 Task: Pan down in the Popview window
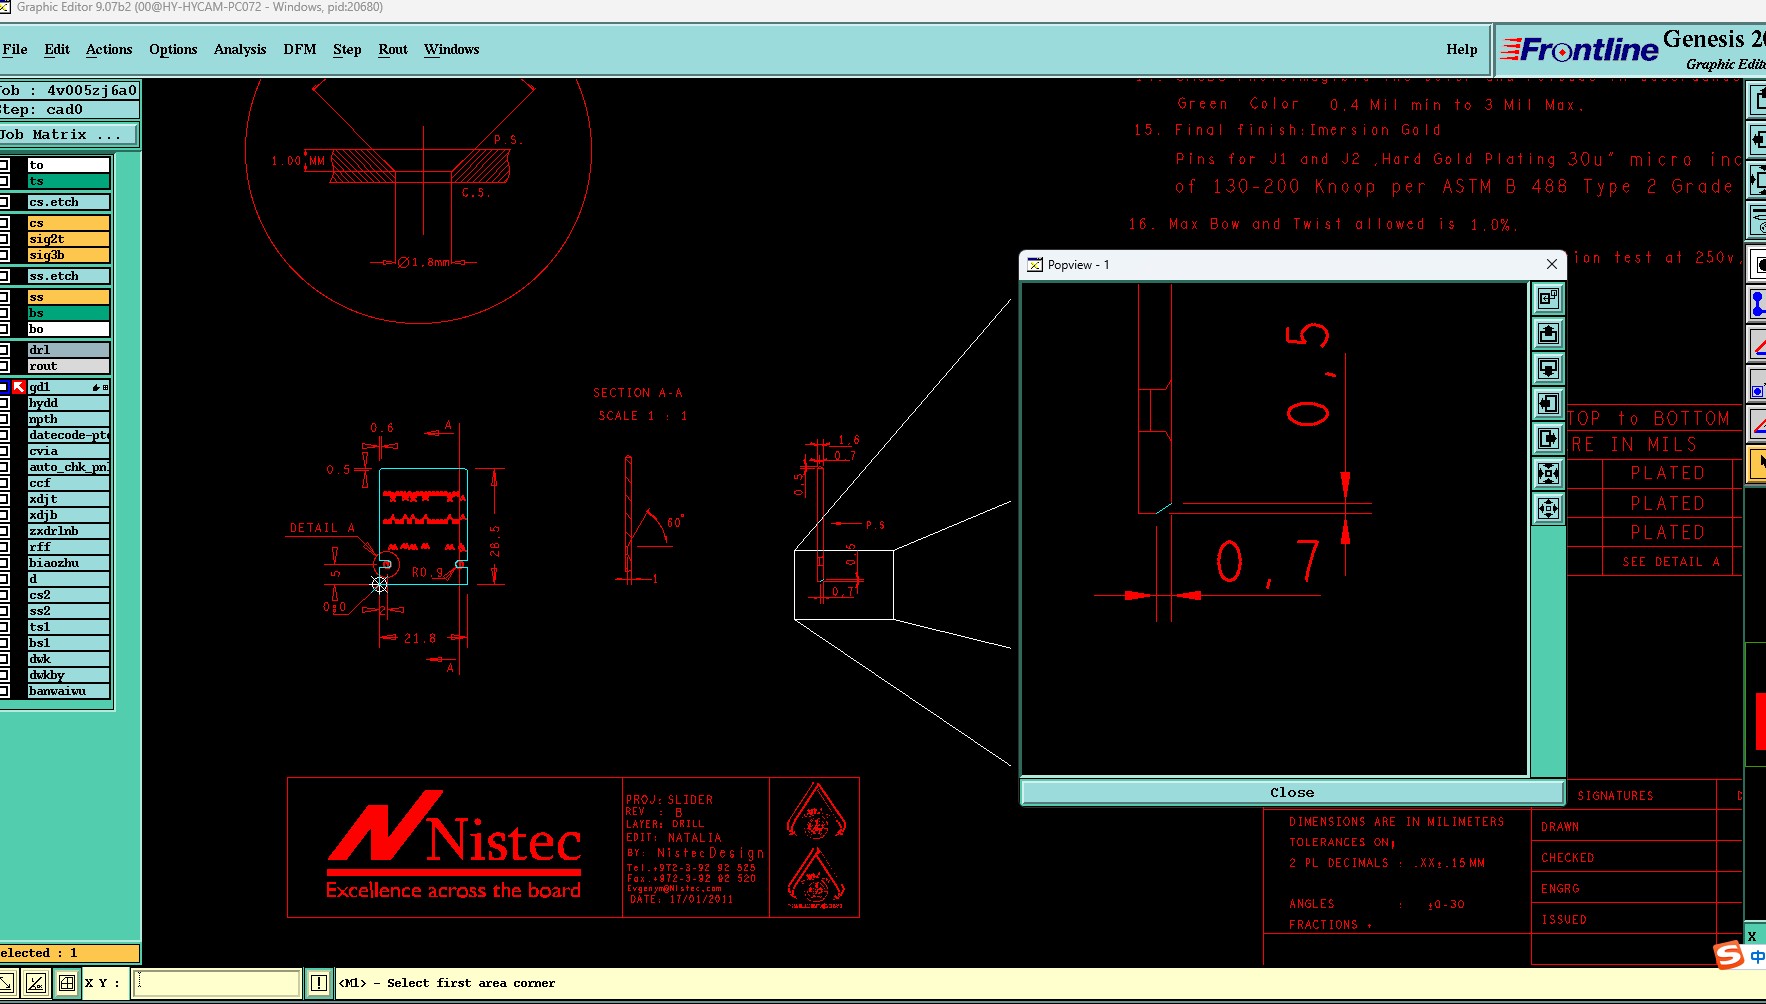(1548, 368)
